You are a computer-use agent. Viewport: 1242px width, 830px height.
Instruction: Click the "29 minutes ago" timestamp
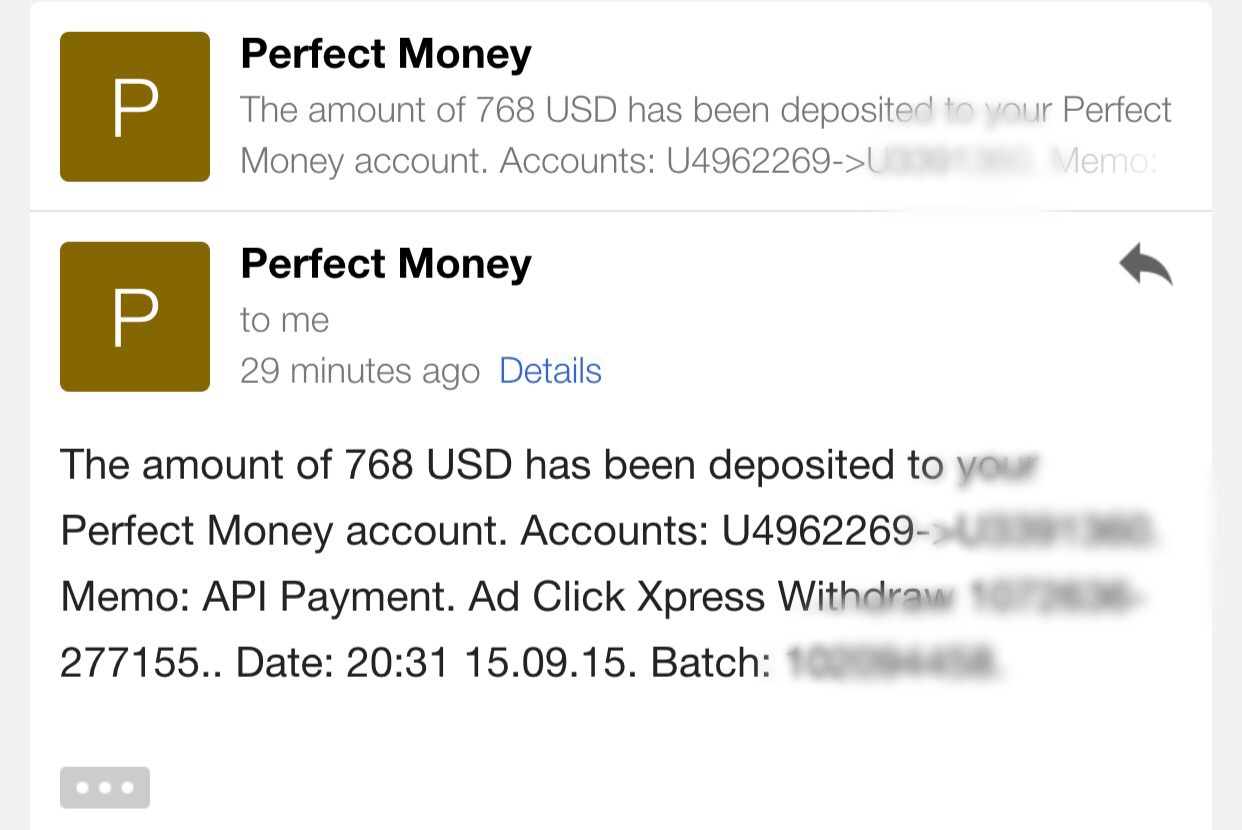360,372
